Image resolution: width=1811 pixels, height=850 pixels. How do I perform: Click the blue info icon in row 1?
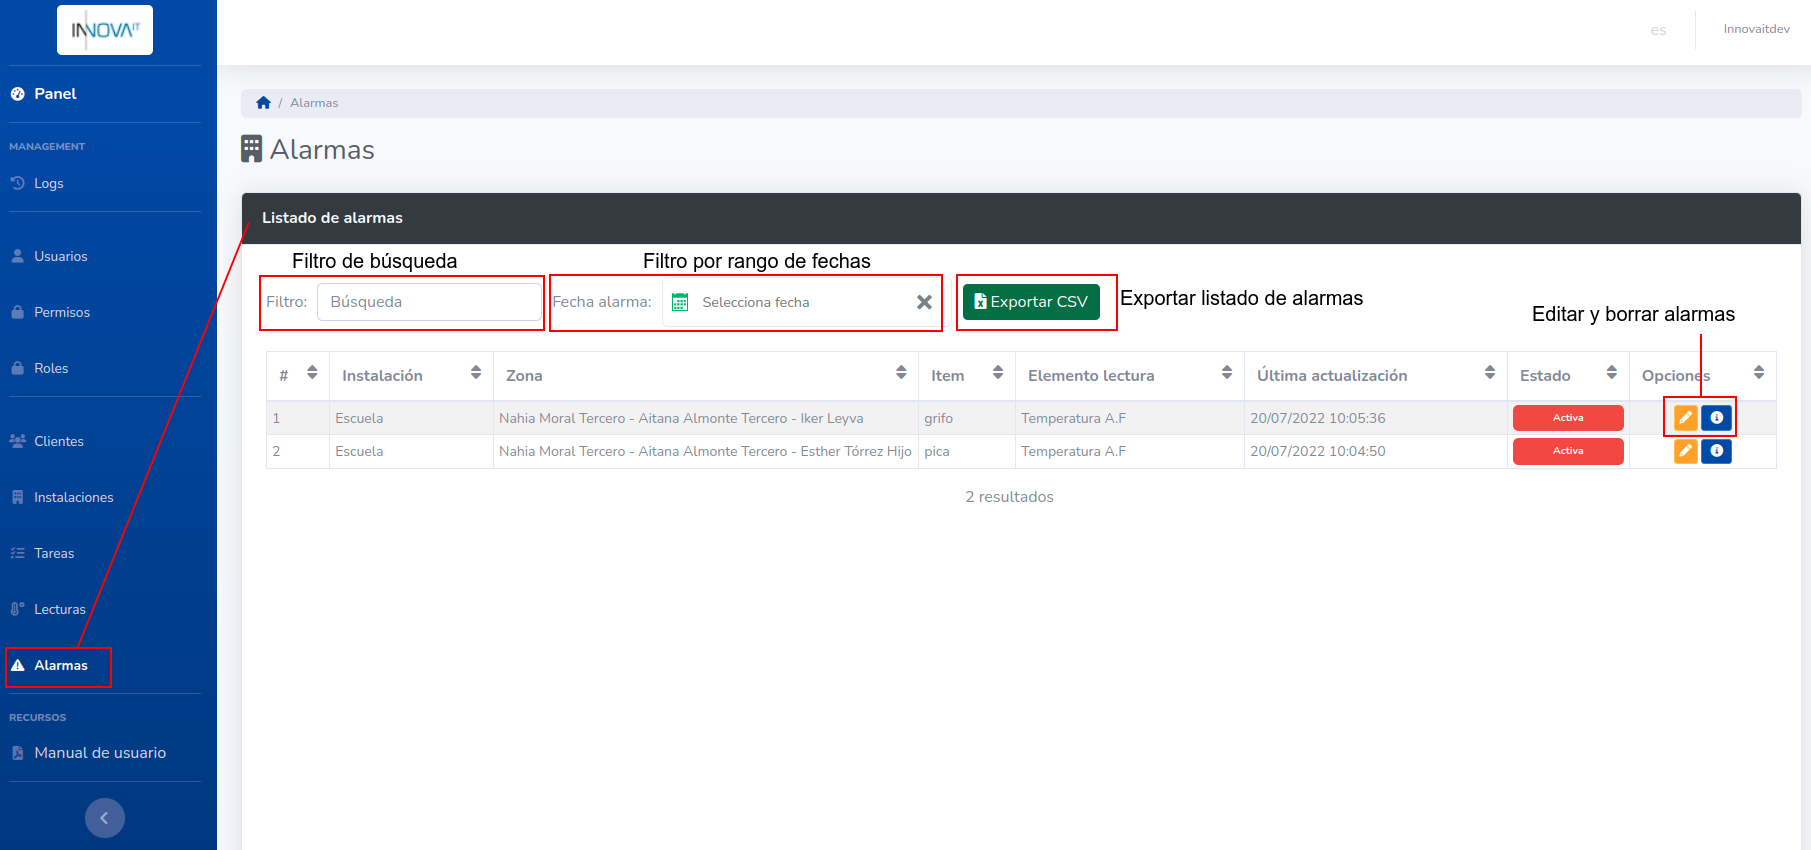1716,418
